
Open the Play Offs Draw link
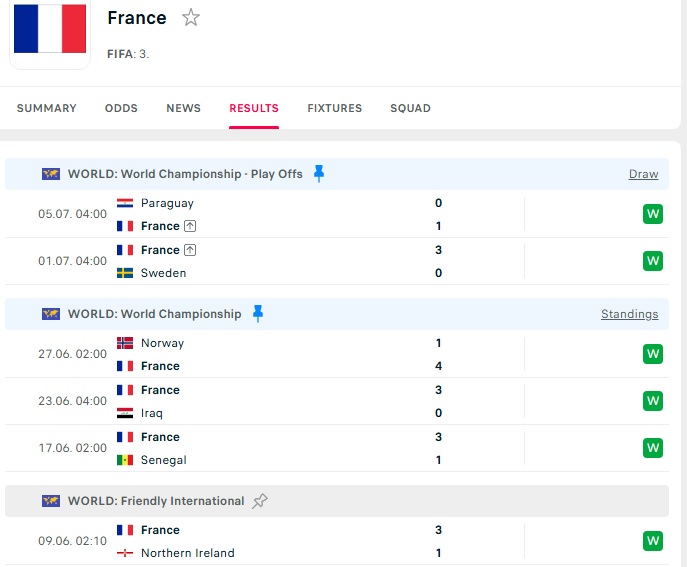pos(643,174)
